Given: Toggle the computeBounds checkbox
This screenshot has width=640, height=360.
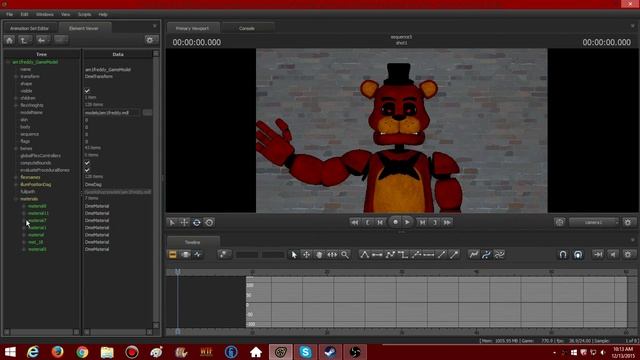Looking at the screenshot, I should 87,162.
